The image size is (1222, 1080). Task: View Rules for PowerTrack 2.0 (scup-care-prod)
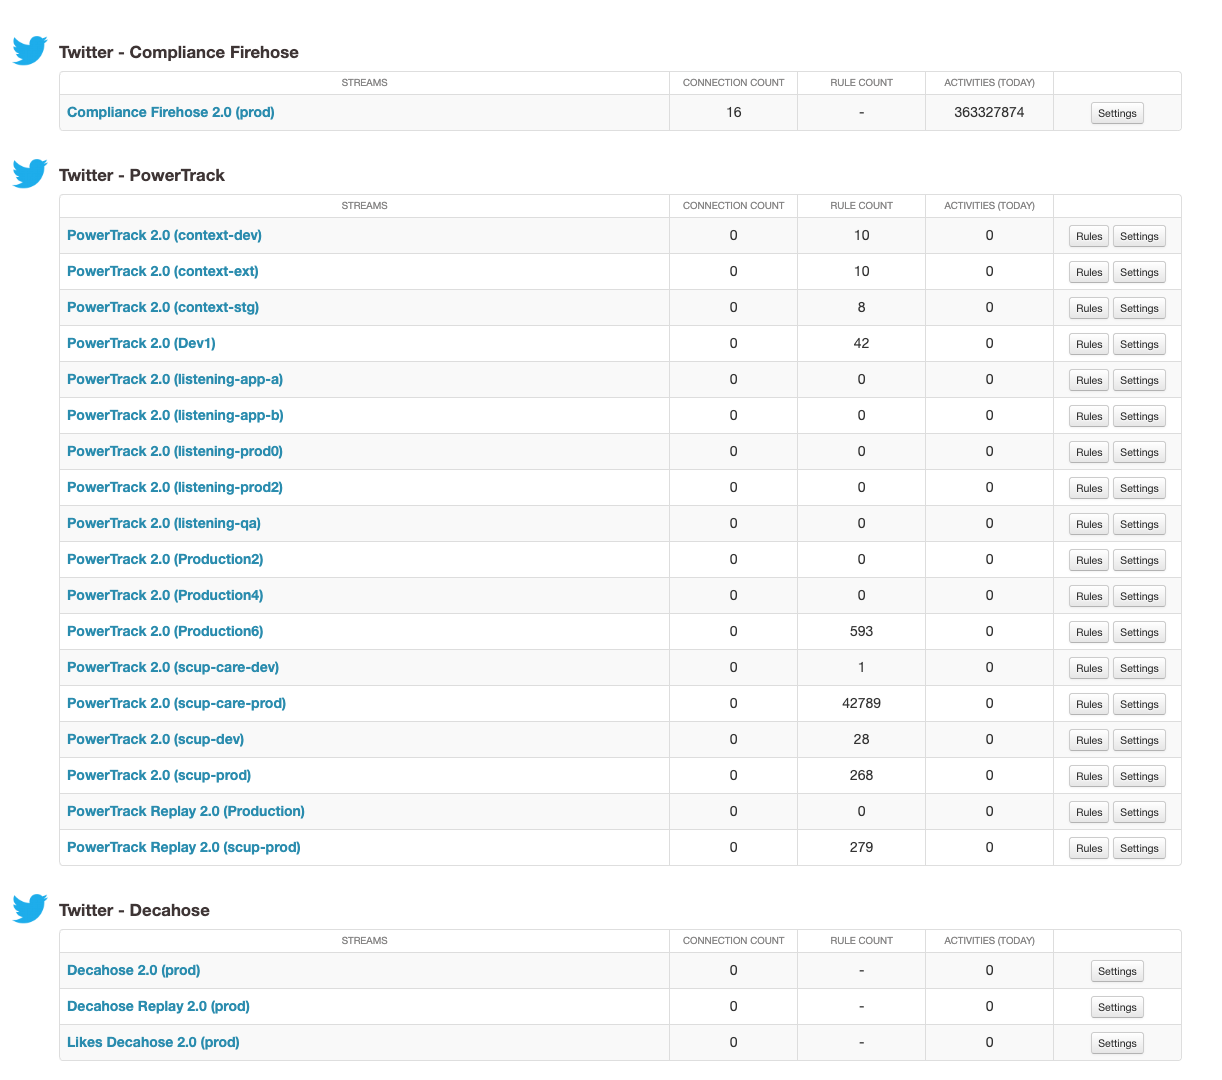pyautogui.click(x=1089, y=704)
